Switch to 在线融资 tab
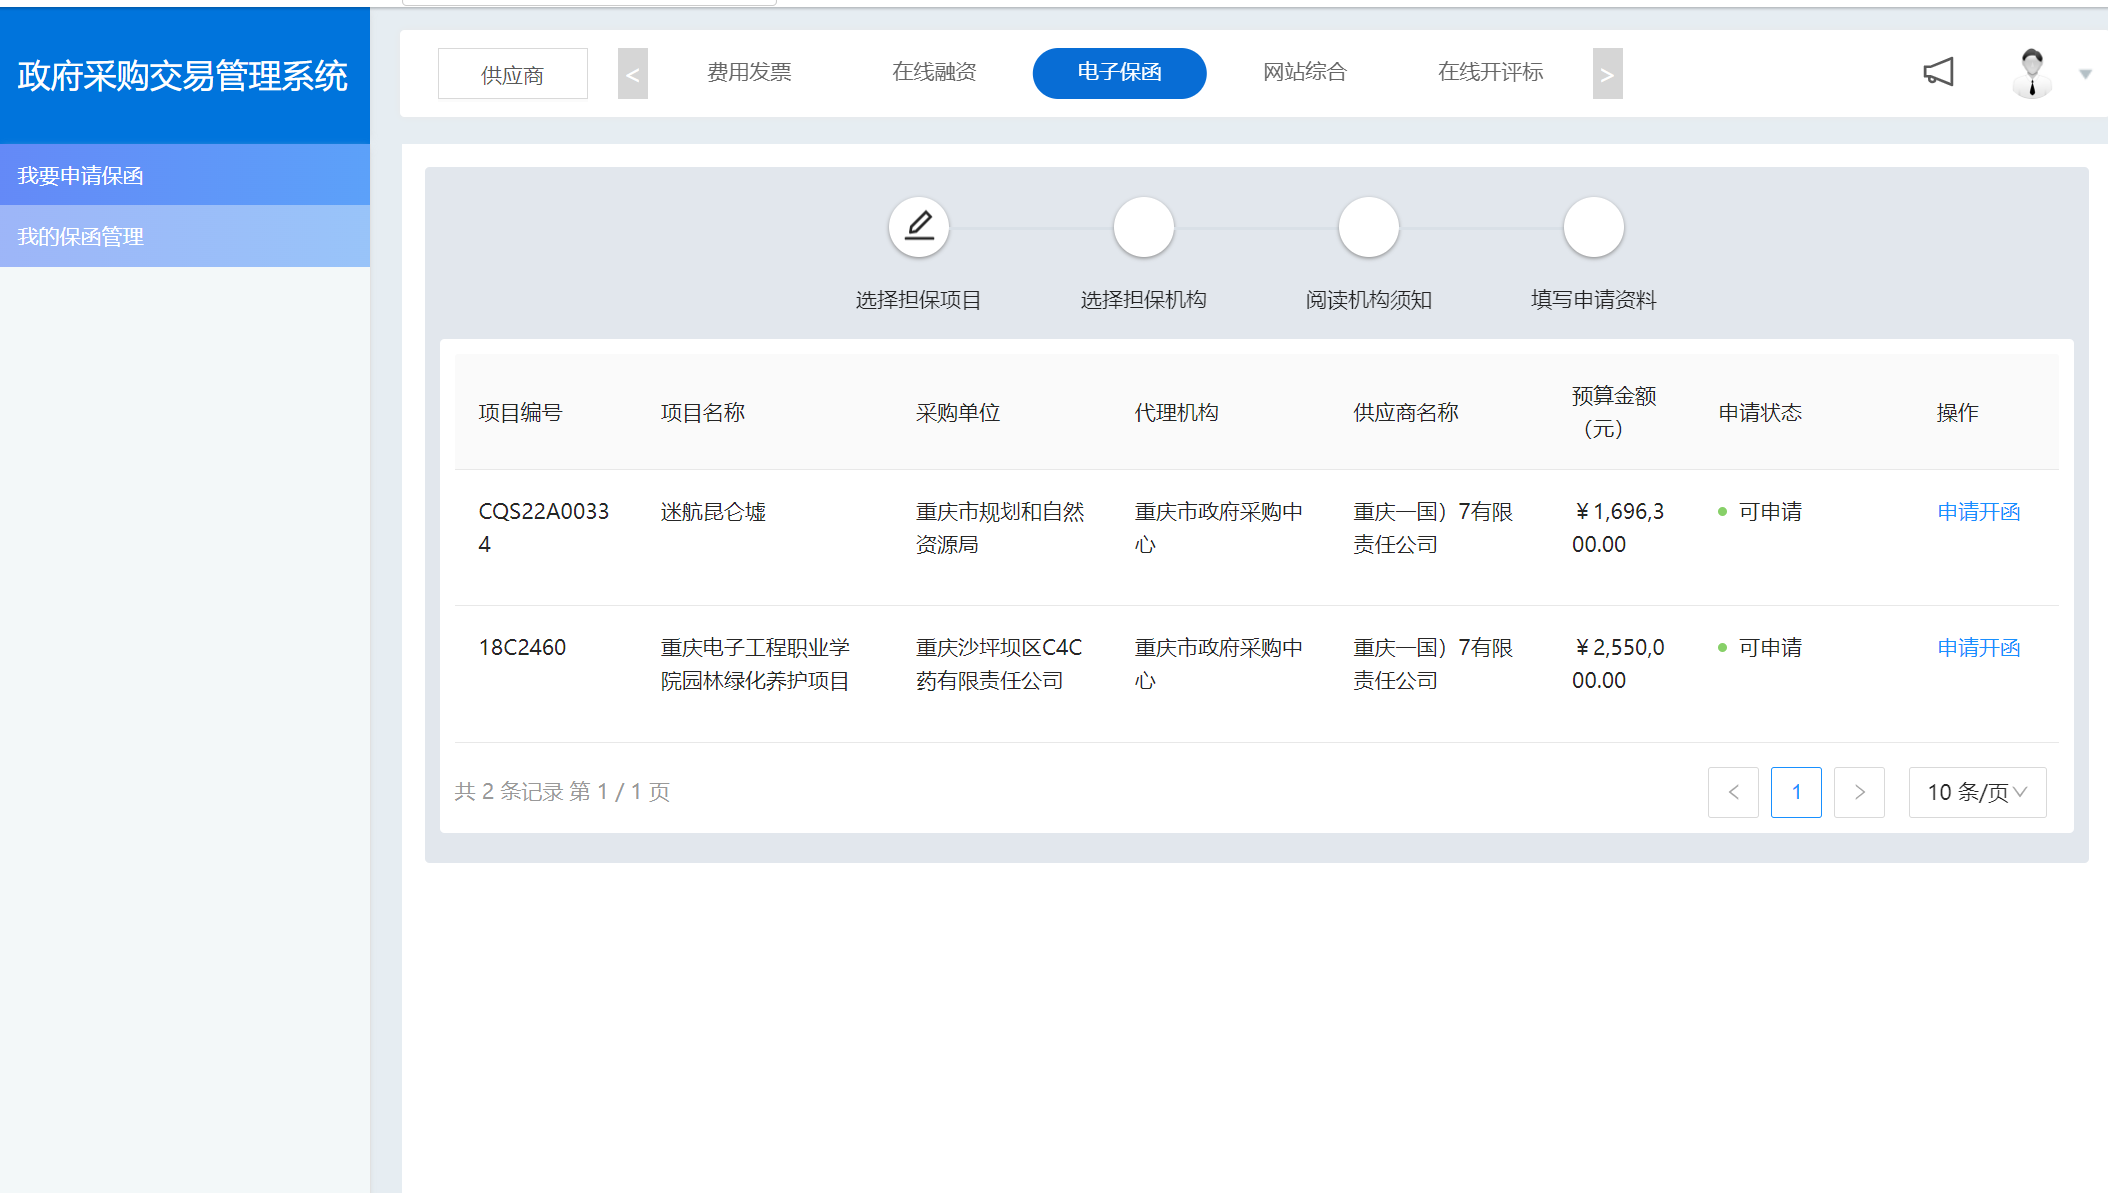The image size is (2108, 1193). pyautogui.click(x=934, y=72)
